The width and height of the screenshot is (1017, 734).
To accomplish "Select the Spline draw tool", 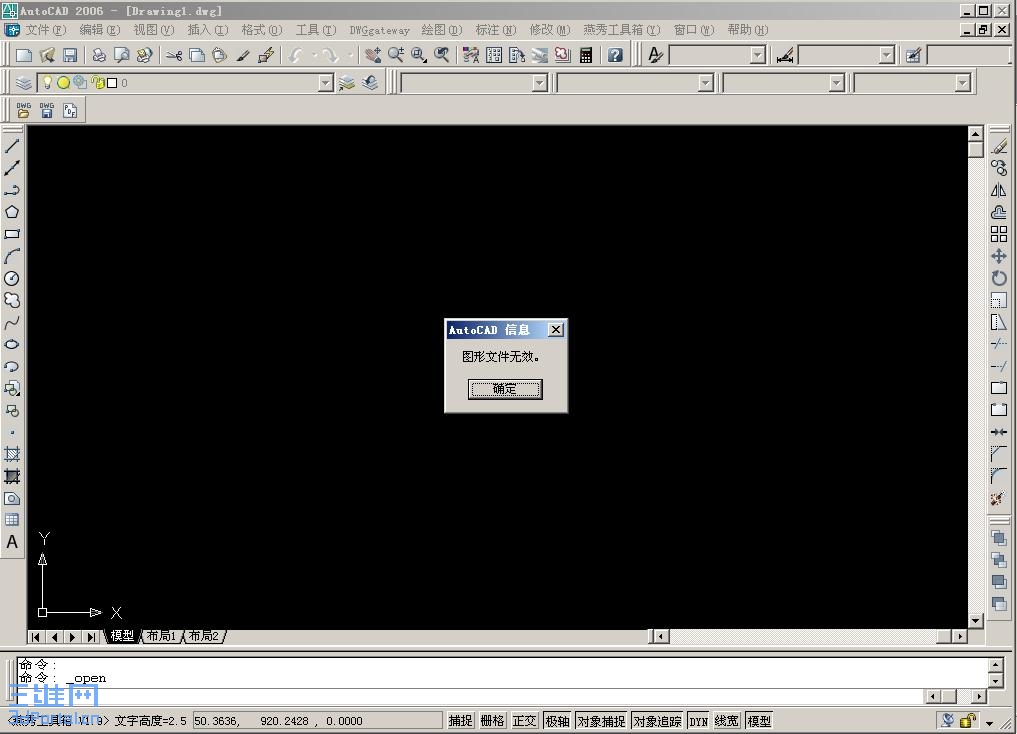I will coord(12,322).
